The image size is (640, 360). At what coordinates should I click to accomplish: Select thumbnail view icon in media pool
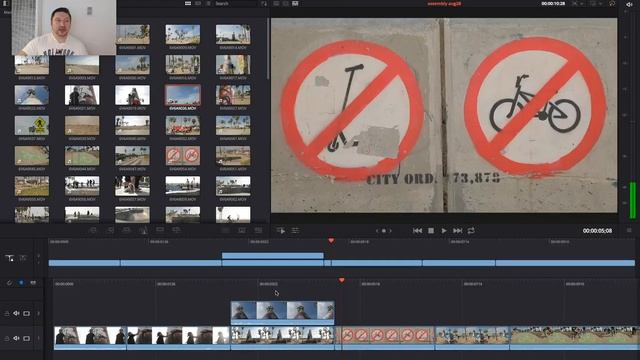click(x=188, y=3)
